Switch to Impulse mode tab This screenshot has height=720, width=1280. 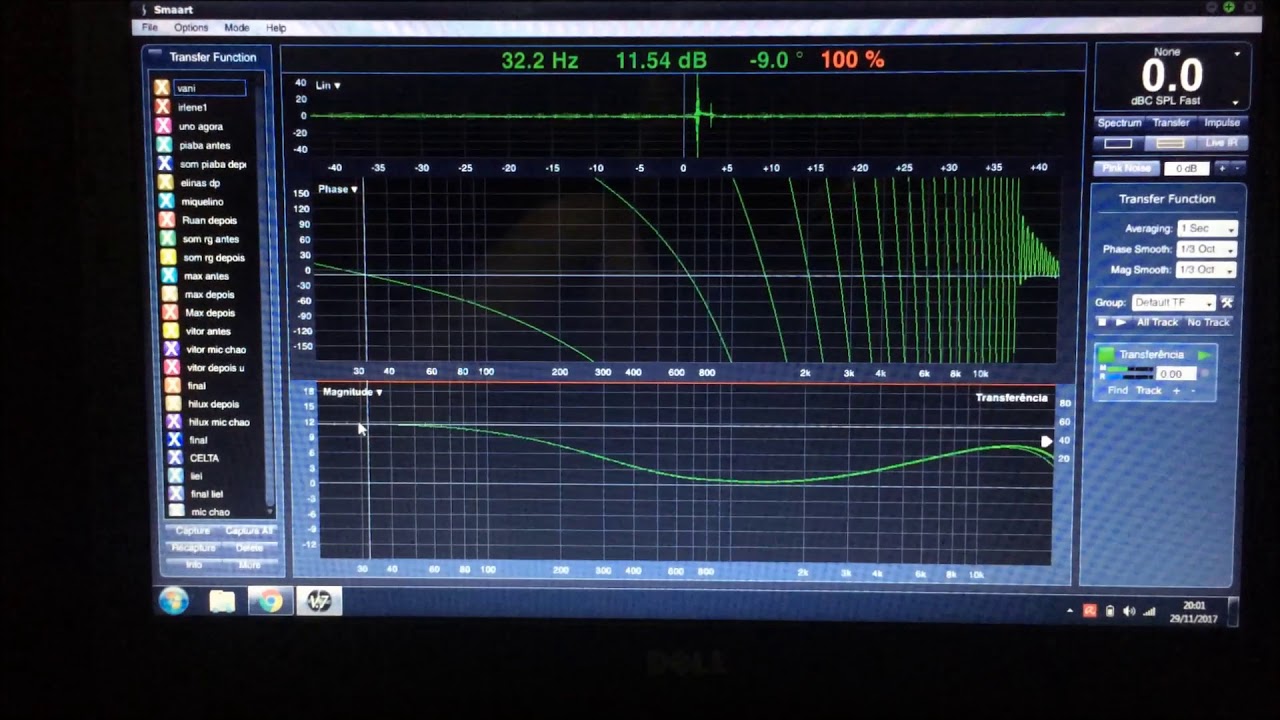1221,123
